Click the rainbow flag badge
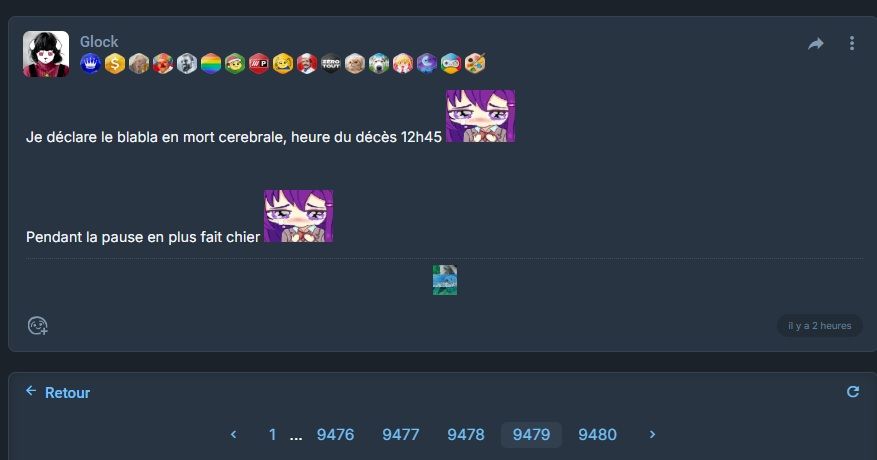 pos(211,63)
